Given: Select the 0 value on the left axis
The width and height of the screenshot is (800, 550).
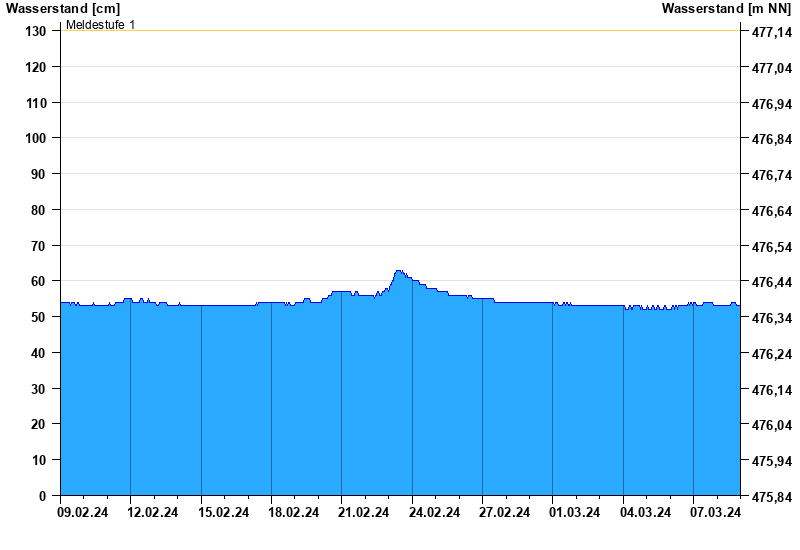Looking at the screenshot, I should coord(43,496).
